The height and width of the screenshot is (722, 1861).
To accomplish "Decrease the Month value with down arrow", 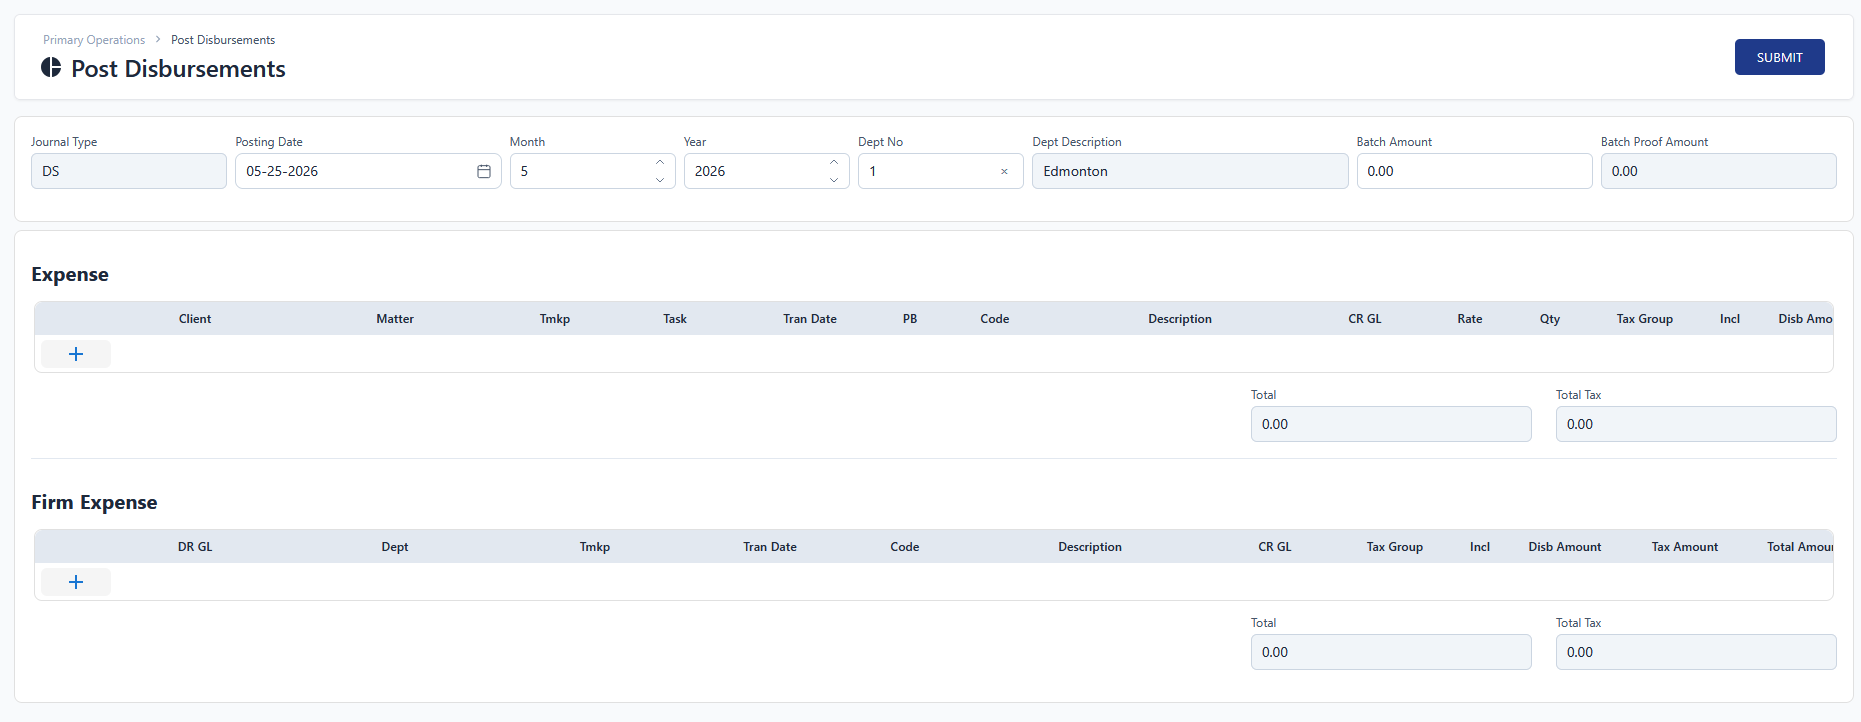I will [660, 180].
